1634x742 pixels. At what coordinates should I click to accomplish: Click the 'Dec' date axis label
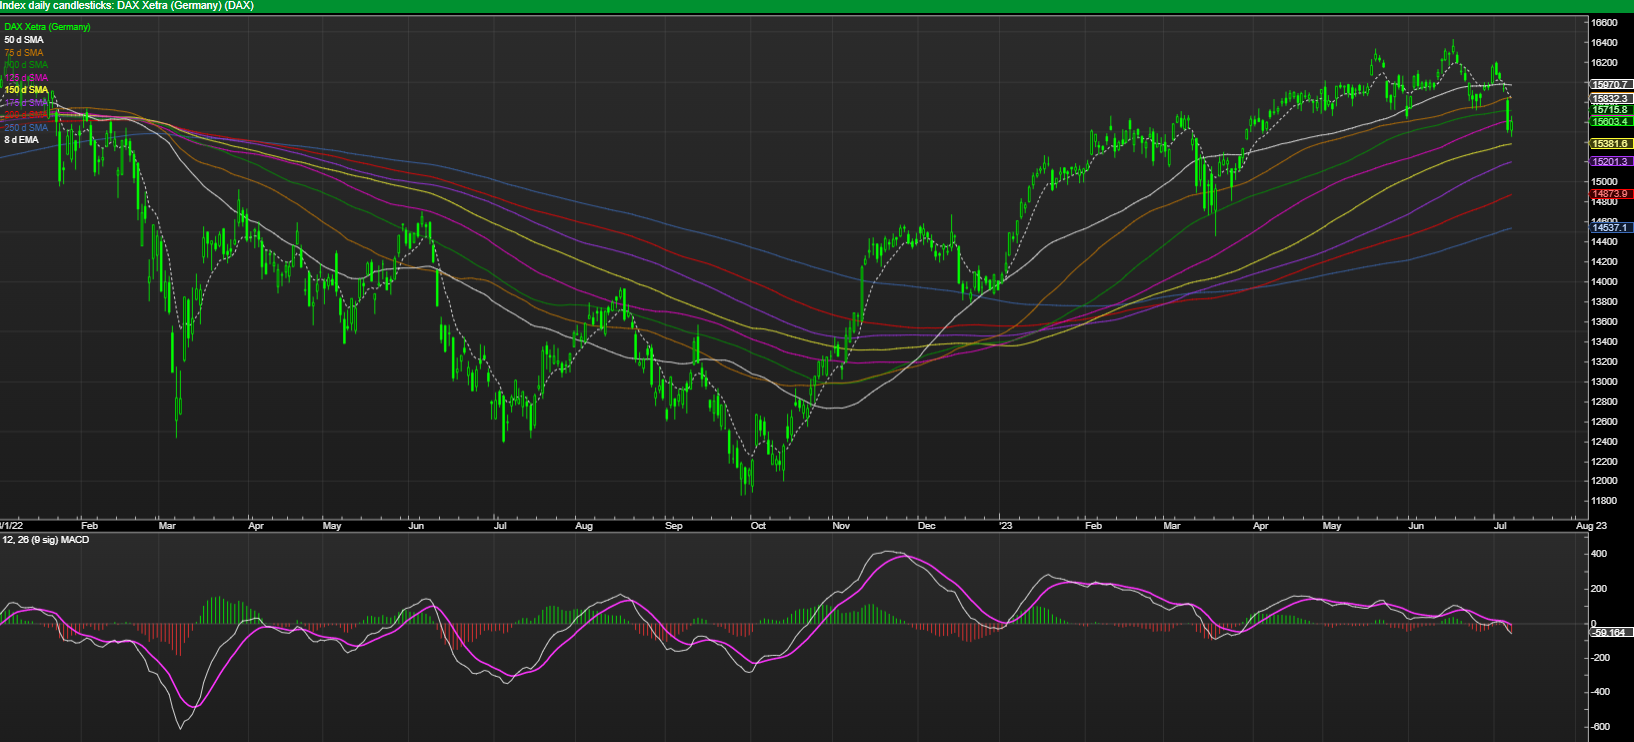point(927,526)
